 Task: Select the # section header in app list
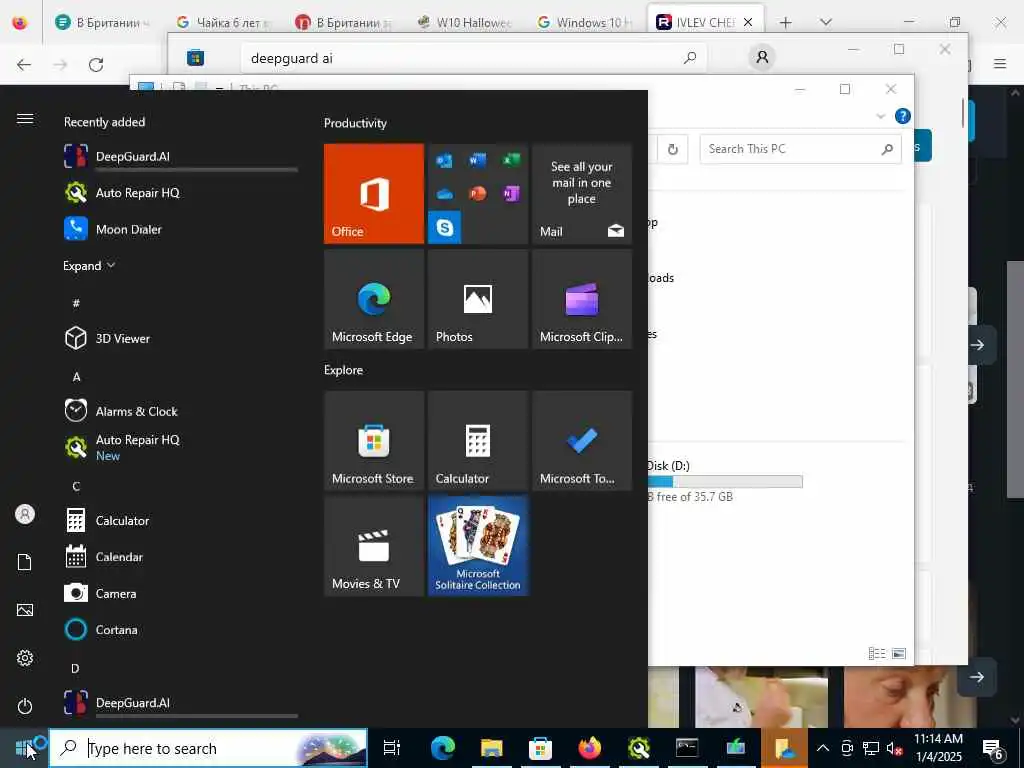pyautogui.click(x=76, y=303)
